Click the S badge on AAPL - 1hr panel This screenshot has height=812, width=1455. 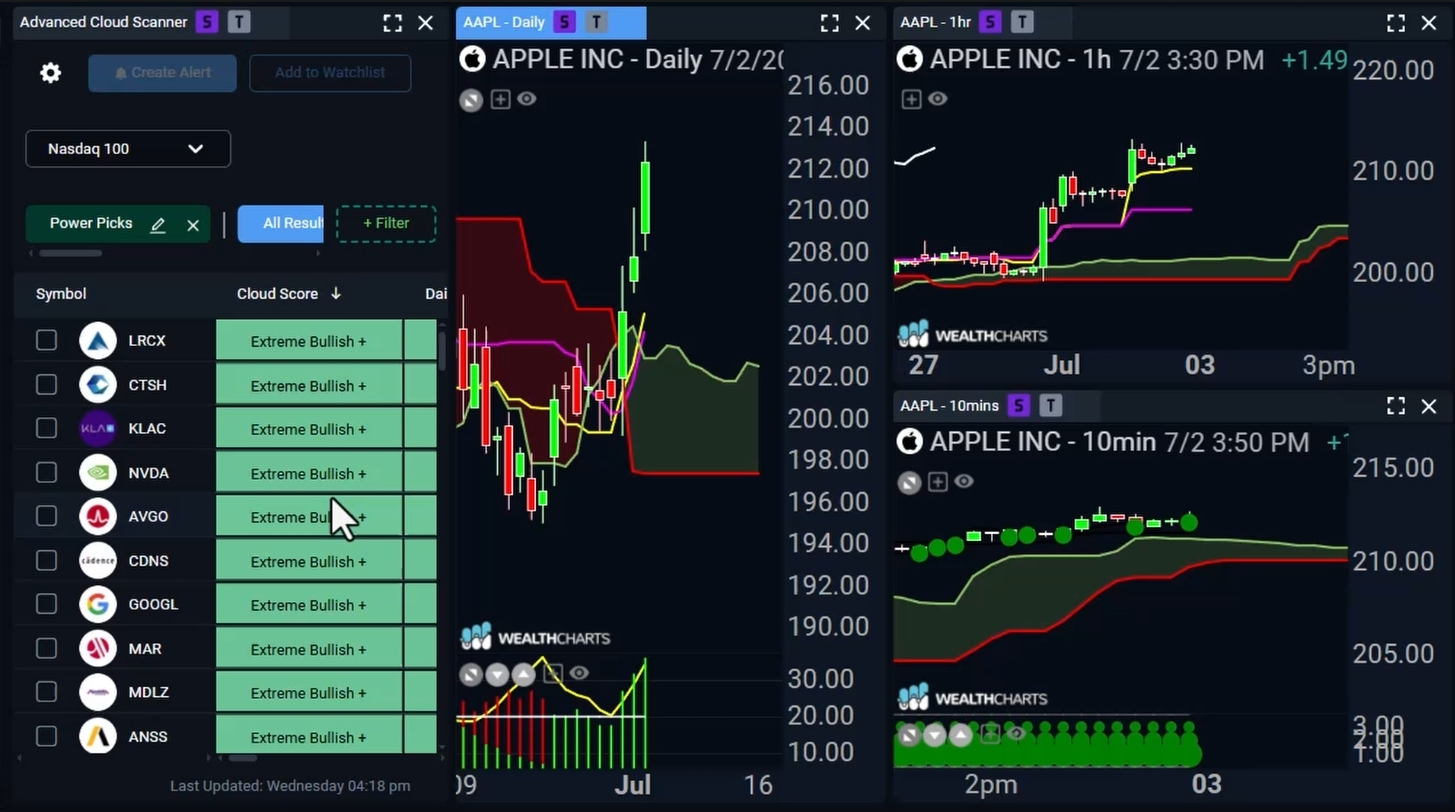click(990, 22)
